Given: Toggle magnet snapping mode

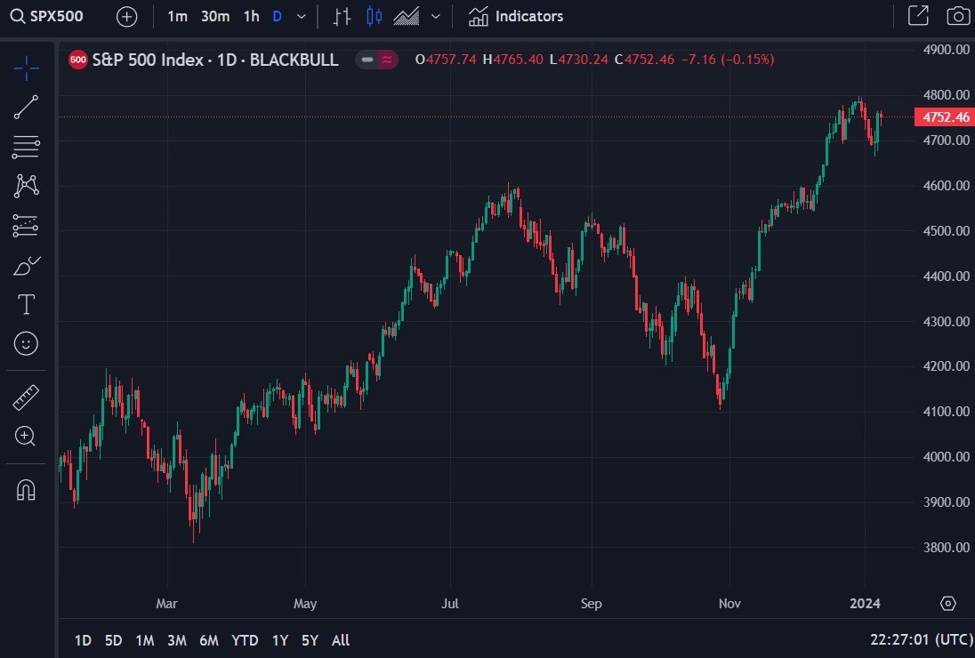Looking at the screenshot, I should click(26, 489).
